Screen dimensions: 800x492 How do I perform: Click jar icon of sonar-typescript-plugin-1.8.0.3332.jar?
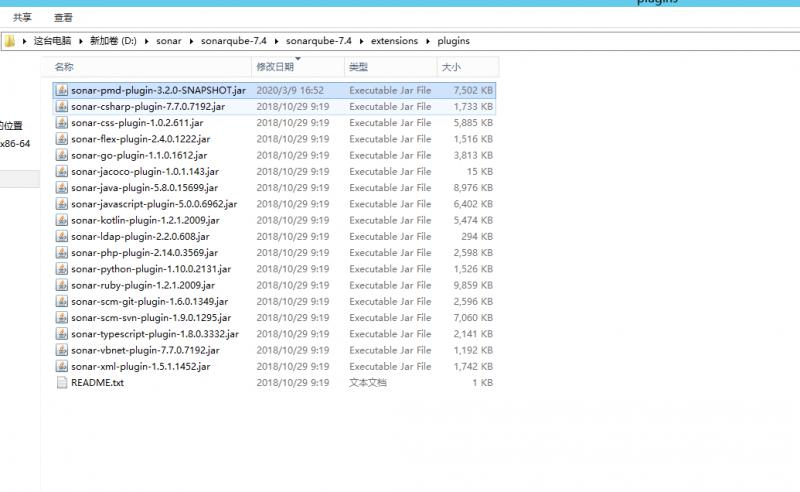tap(62, 334)
